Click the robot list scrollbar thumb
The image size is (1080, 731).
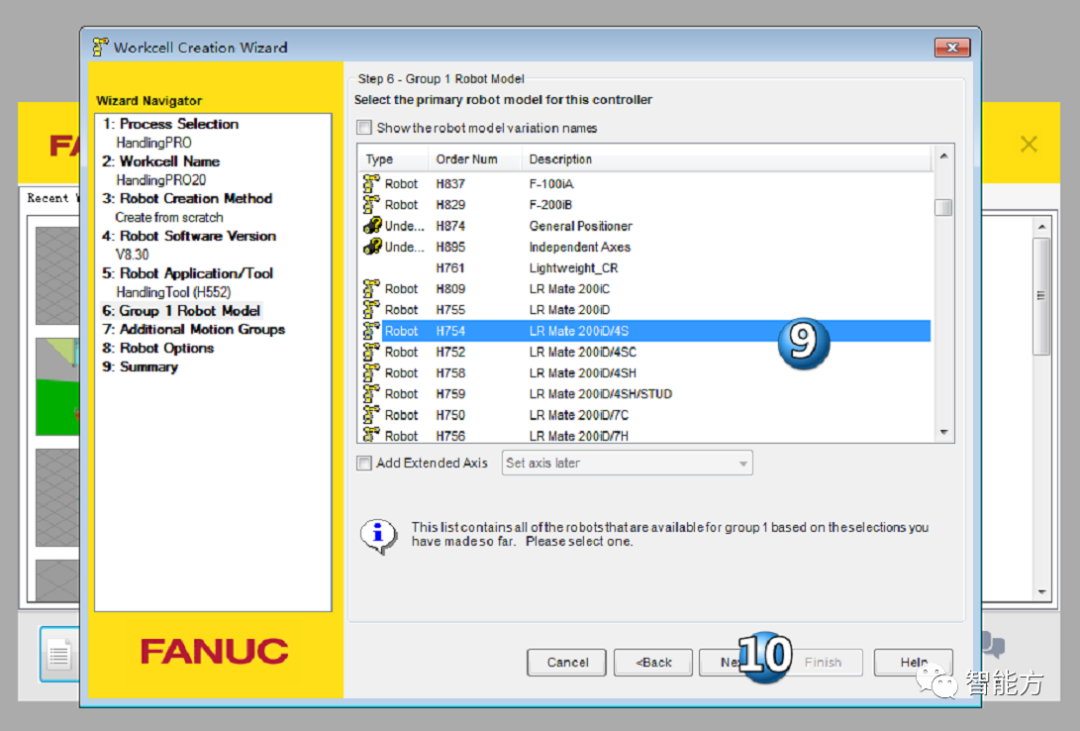[944, 207]
